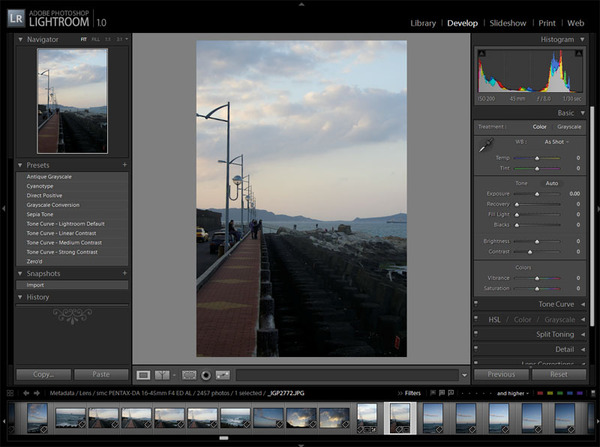Go forward using the right arrow in the filmstrip bar
This screenshot has height=447, width=600.
pos(37,393)
